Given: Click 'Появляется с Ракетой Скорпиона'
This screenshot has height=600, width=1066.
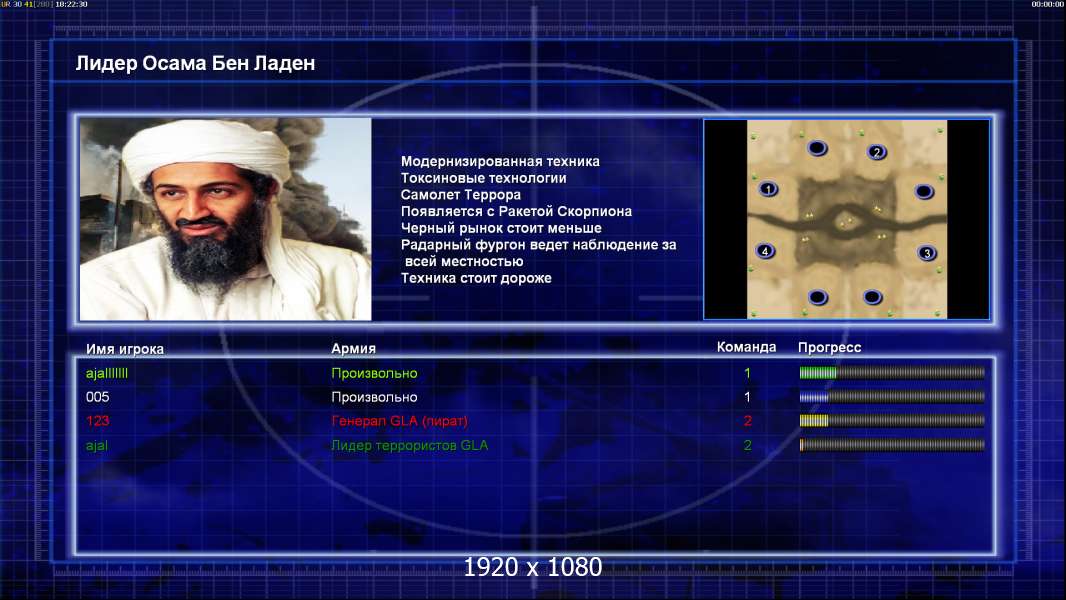Looking at the screenshot, I should pos(516,211).
